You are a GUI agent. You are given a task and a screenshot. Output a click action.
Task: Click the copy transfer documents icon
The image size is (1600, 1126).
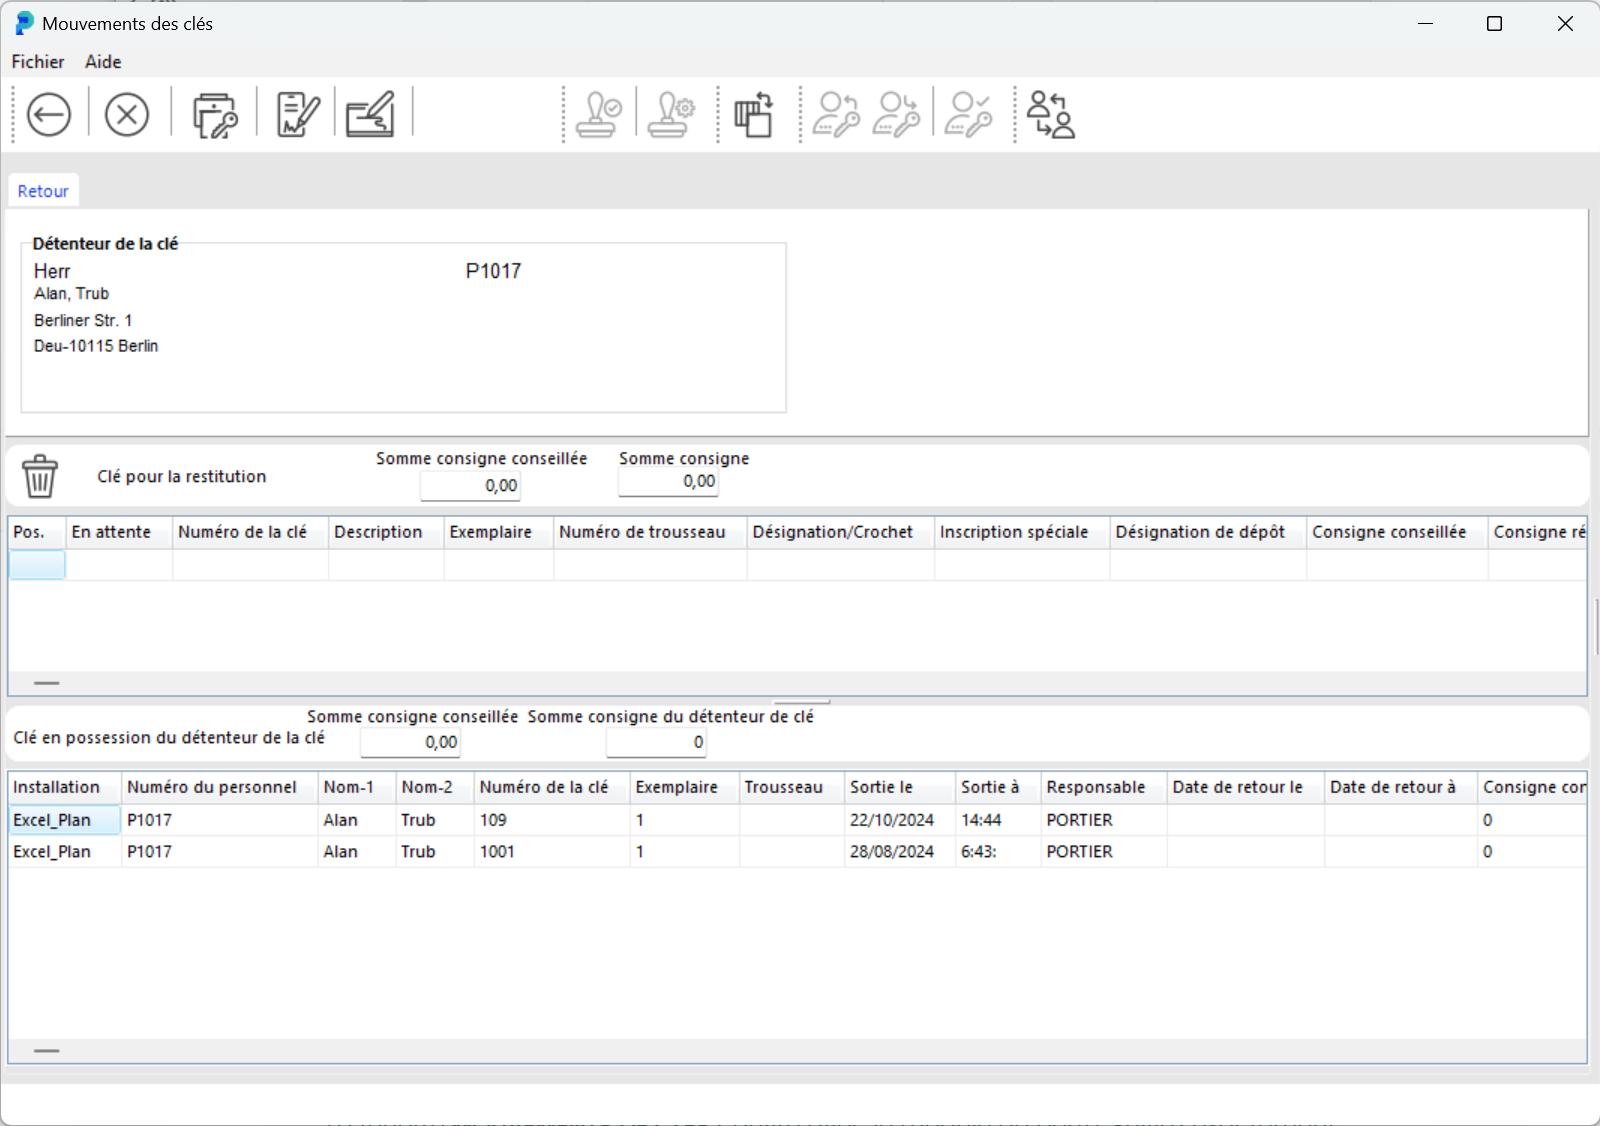pos(754,115)
